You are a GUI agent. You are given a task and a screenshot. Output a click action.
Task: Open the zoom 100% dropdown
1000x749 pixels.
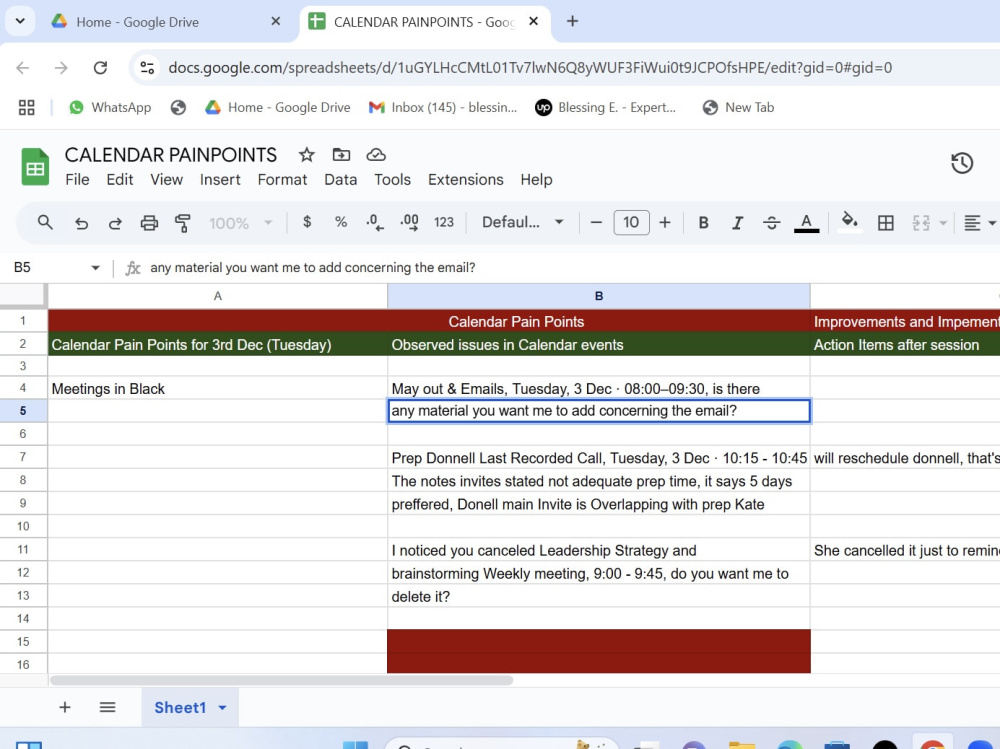pos(240,223)
